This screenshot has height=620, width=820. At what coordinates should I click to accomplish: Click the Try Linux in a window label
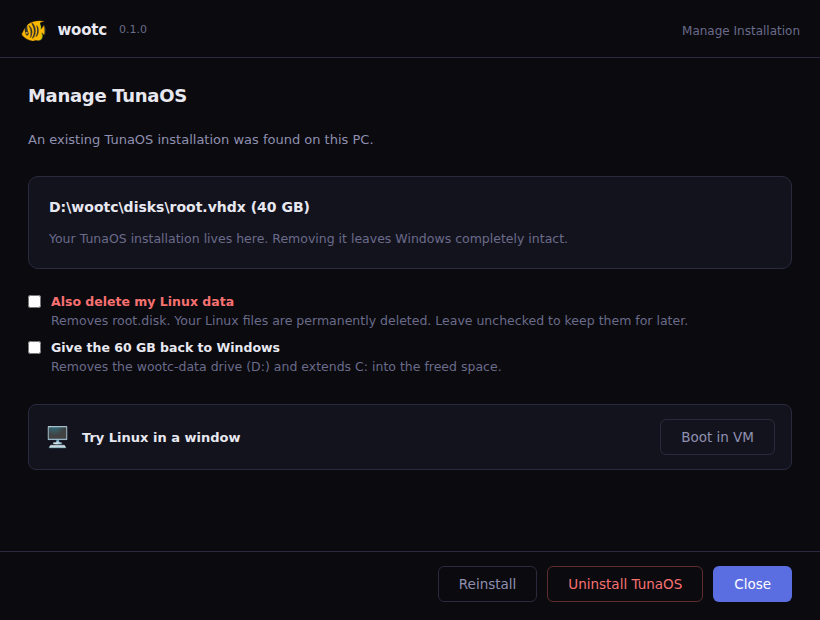tap(161, 438)
